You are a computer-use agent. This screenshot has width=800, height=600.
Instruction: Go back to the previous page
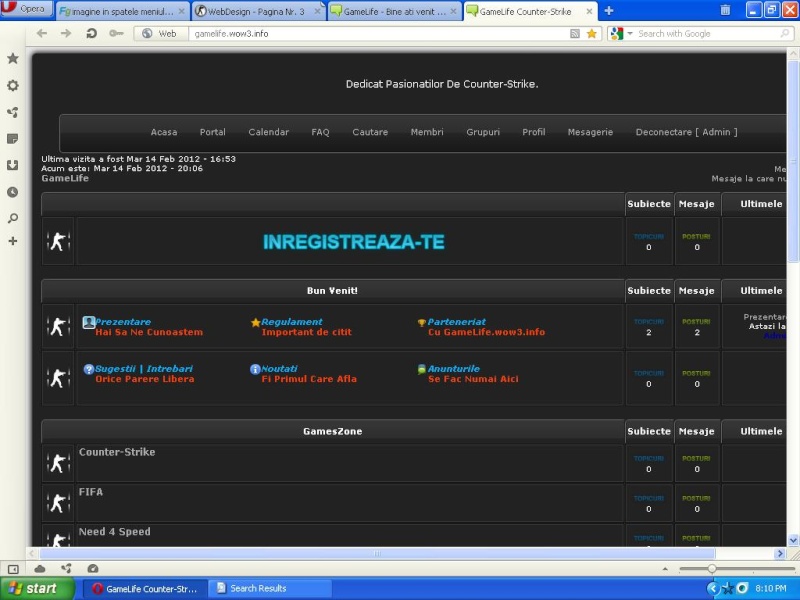point(42,33)
